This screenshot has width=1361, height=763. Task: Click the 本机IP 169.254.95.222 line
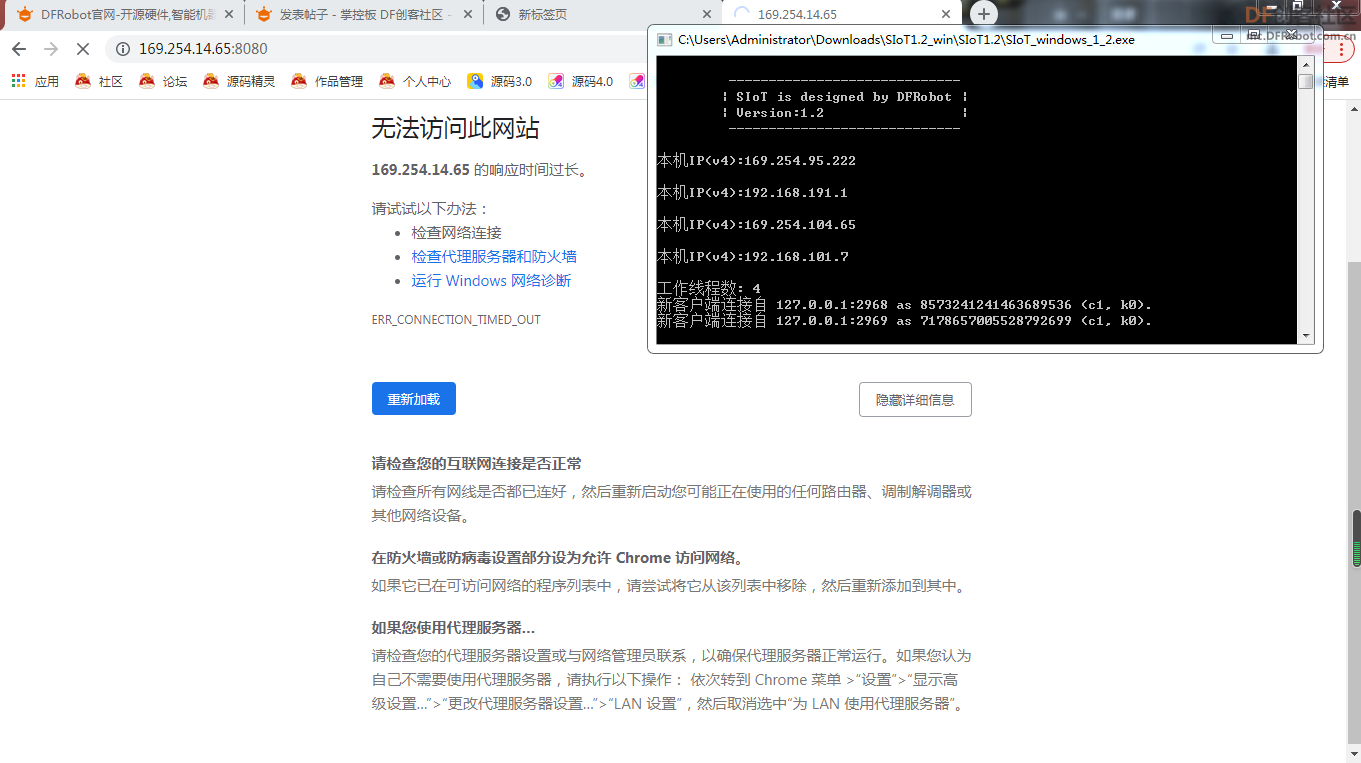756,161
